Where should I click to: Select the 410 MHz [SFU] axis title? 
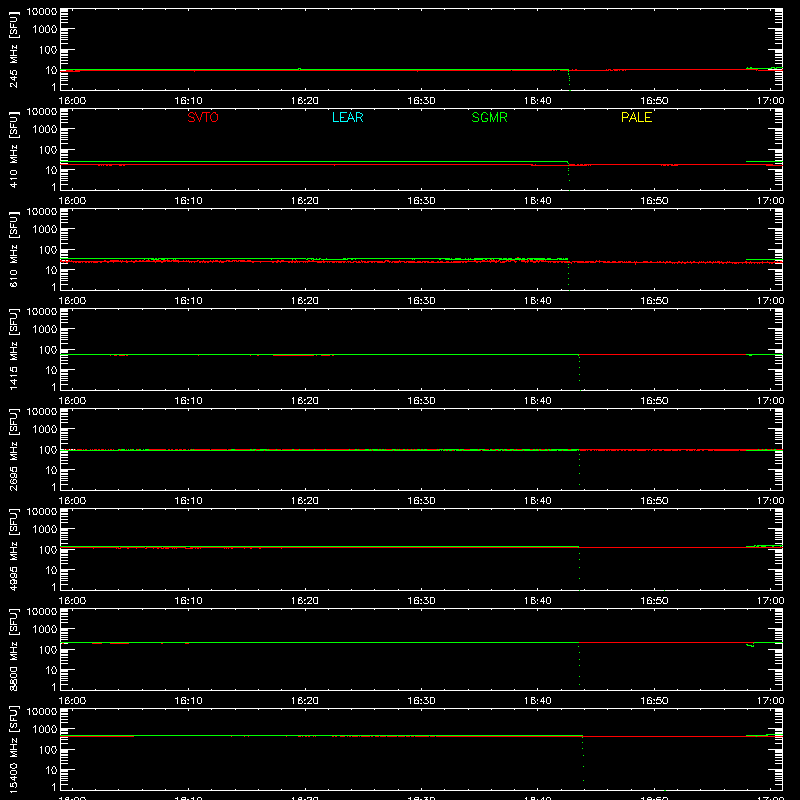click(x=13, y=149)
